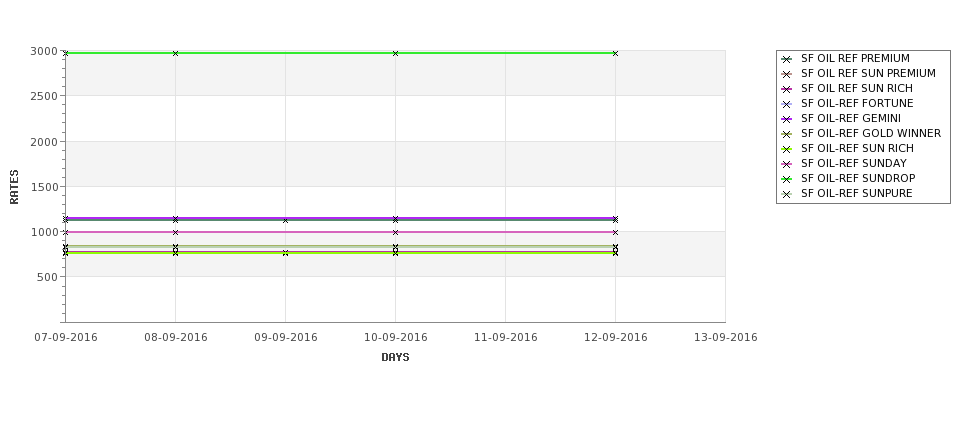Click the 3000 value on the rates axis
The width and height of the screenshot is (975, 429).
click(x=44, y=51)
